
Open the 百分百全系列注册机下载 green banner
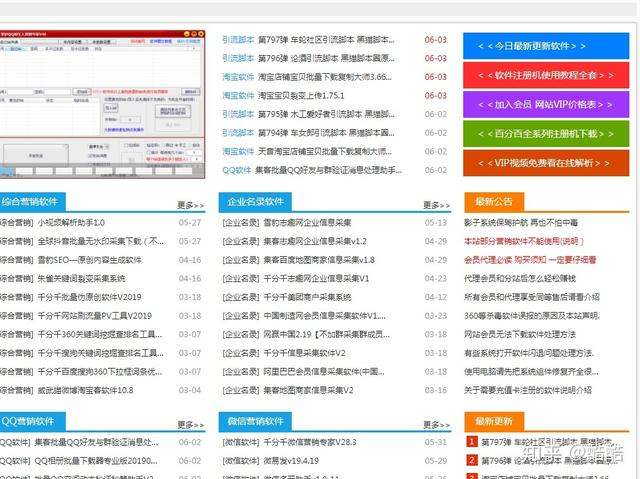546,134
